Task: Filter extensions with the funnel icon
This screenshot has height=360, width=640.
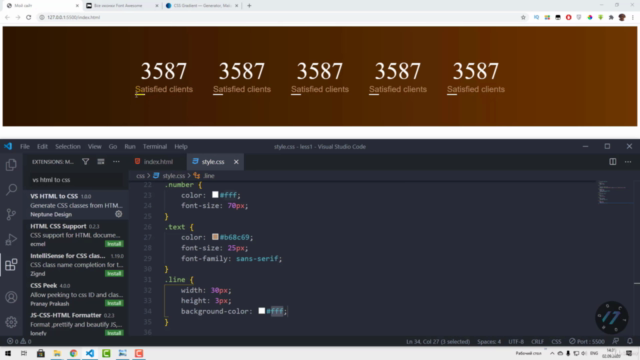Action: click(x=85, y=162)
